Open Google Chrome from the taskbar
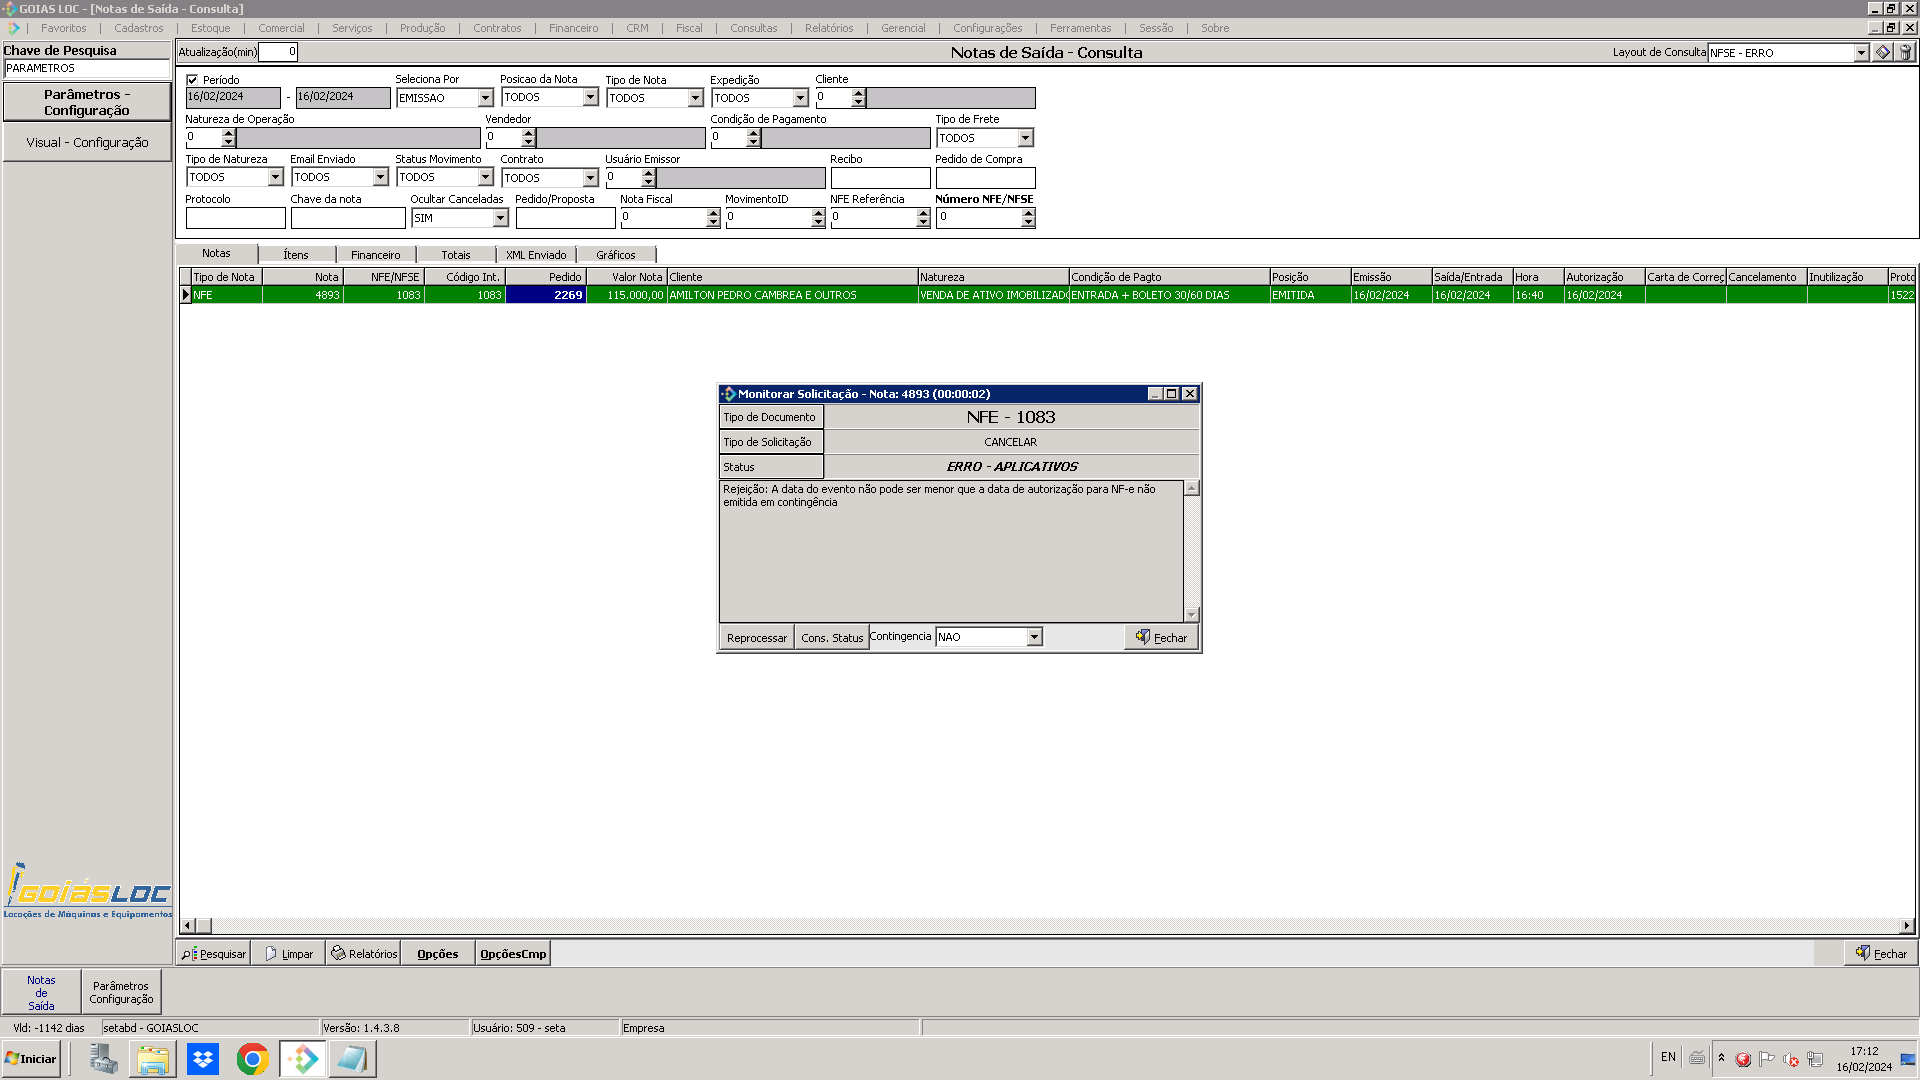Image resolution: width=1920 pixels, height=1080 pixels. pos(253,1059)
